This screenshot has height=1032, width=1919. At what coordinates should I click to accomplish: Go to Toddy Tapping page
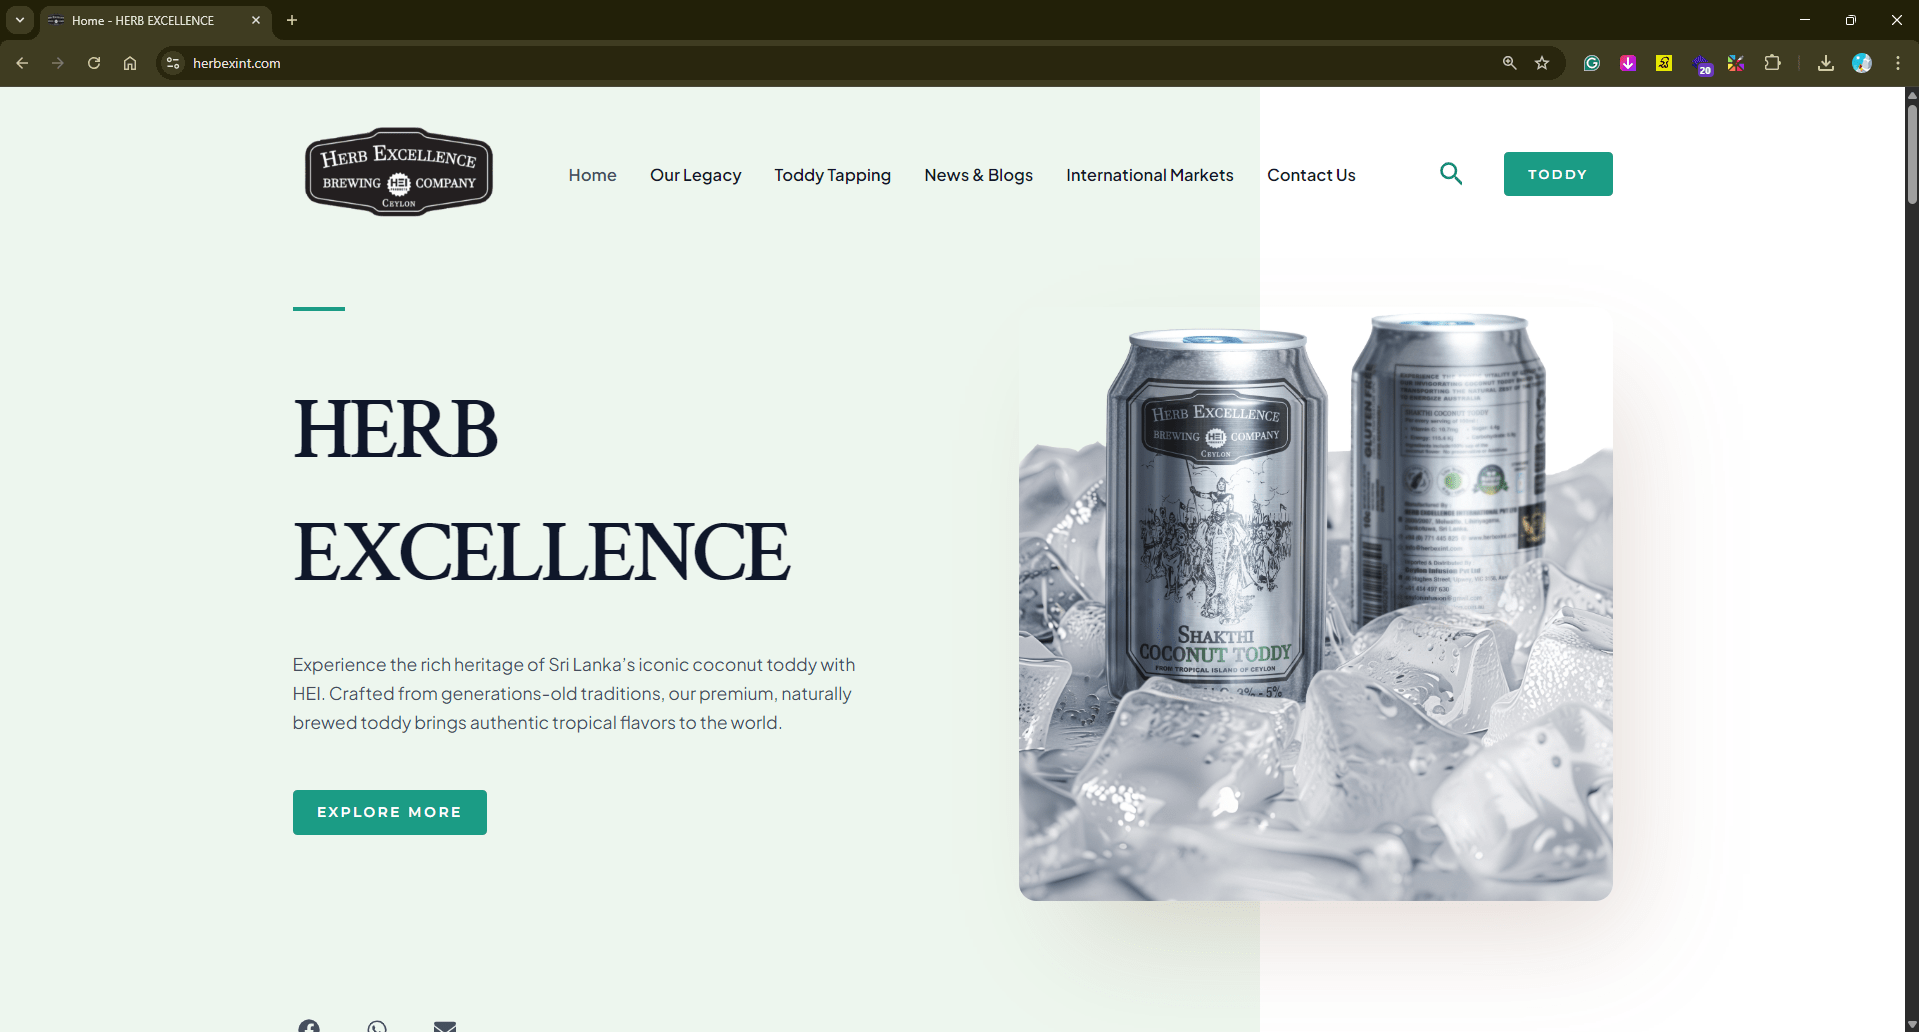(x=832, y=175)
